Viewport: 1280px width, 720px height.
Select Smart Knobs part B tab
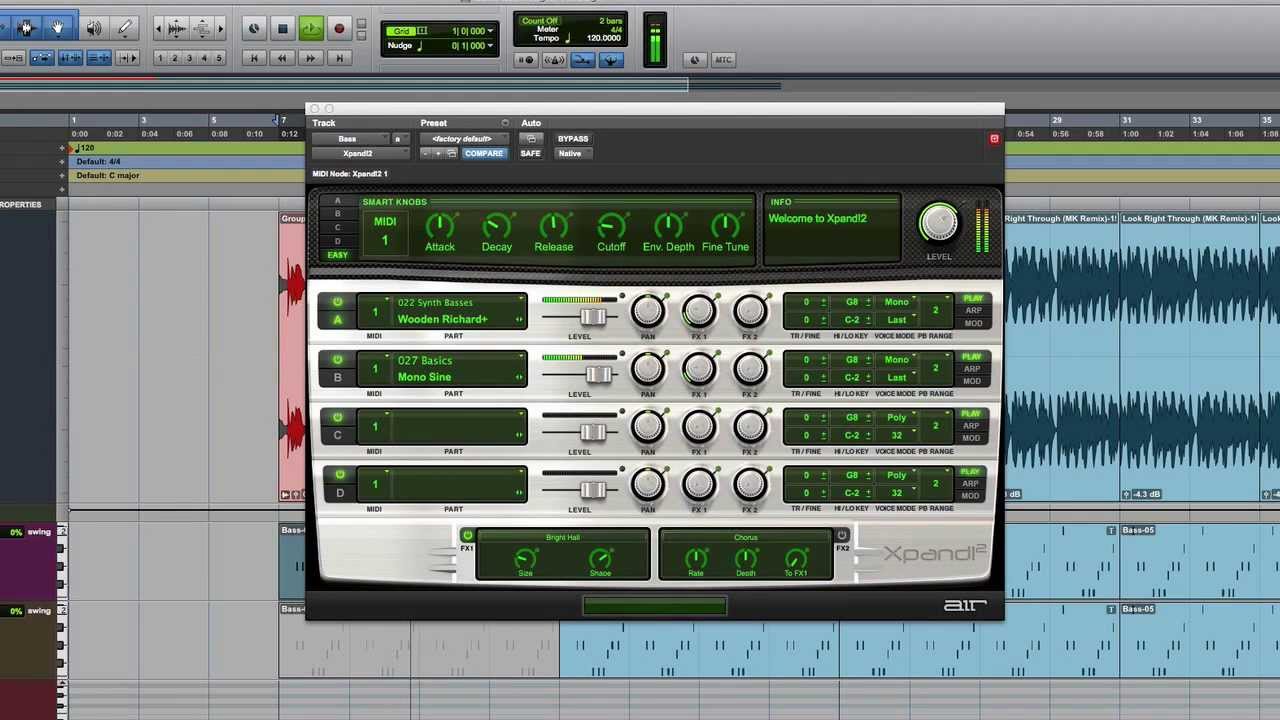pyautogui.click(x=337, y=214)
